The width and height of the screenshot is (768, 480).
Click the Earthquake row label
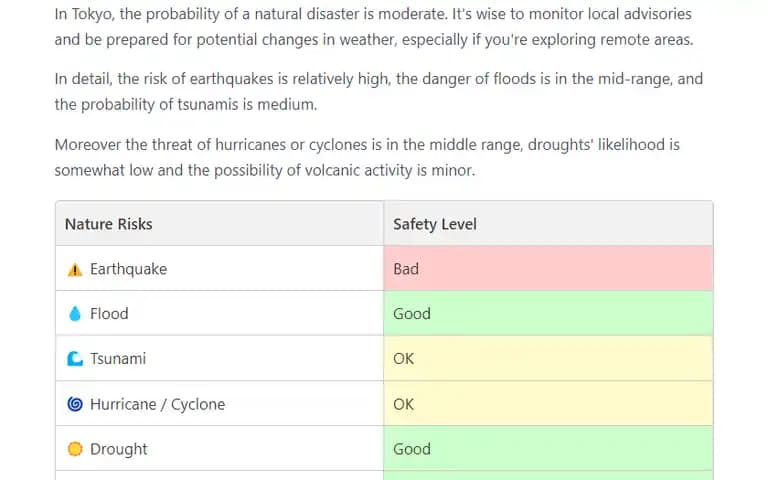tap(128, 269)
